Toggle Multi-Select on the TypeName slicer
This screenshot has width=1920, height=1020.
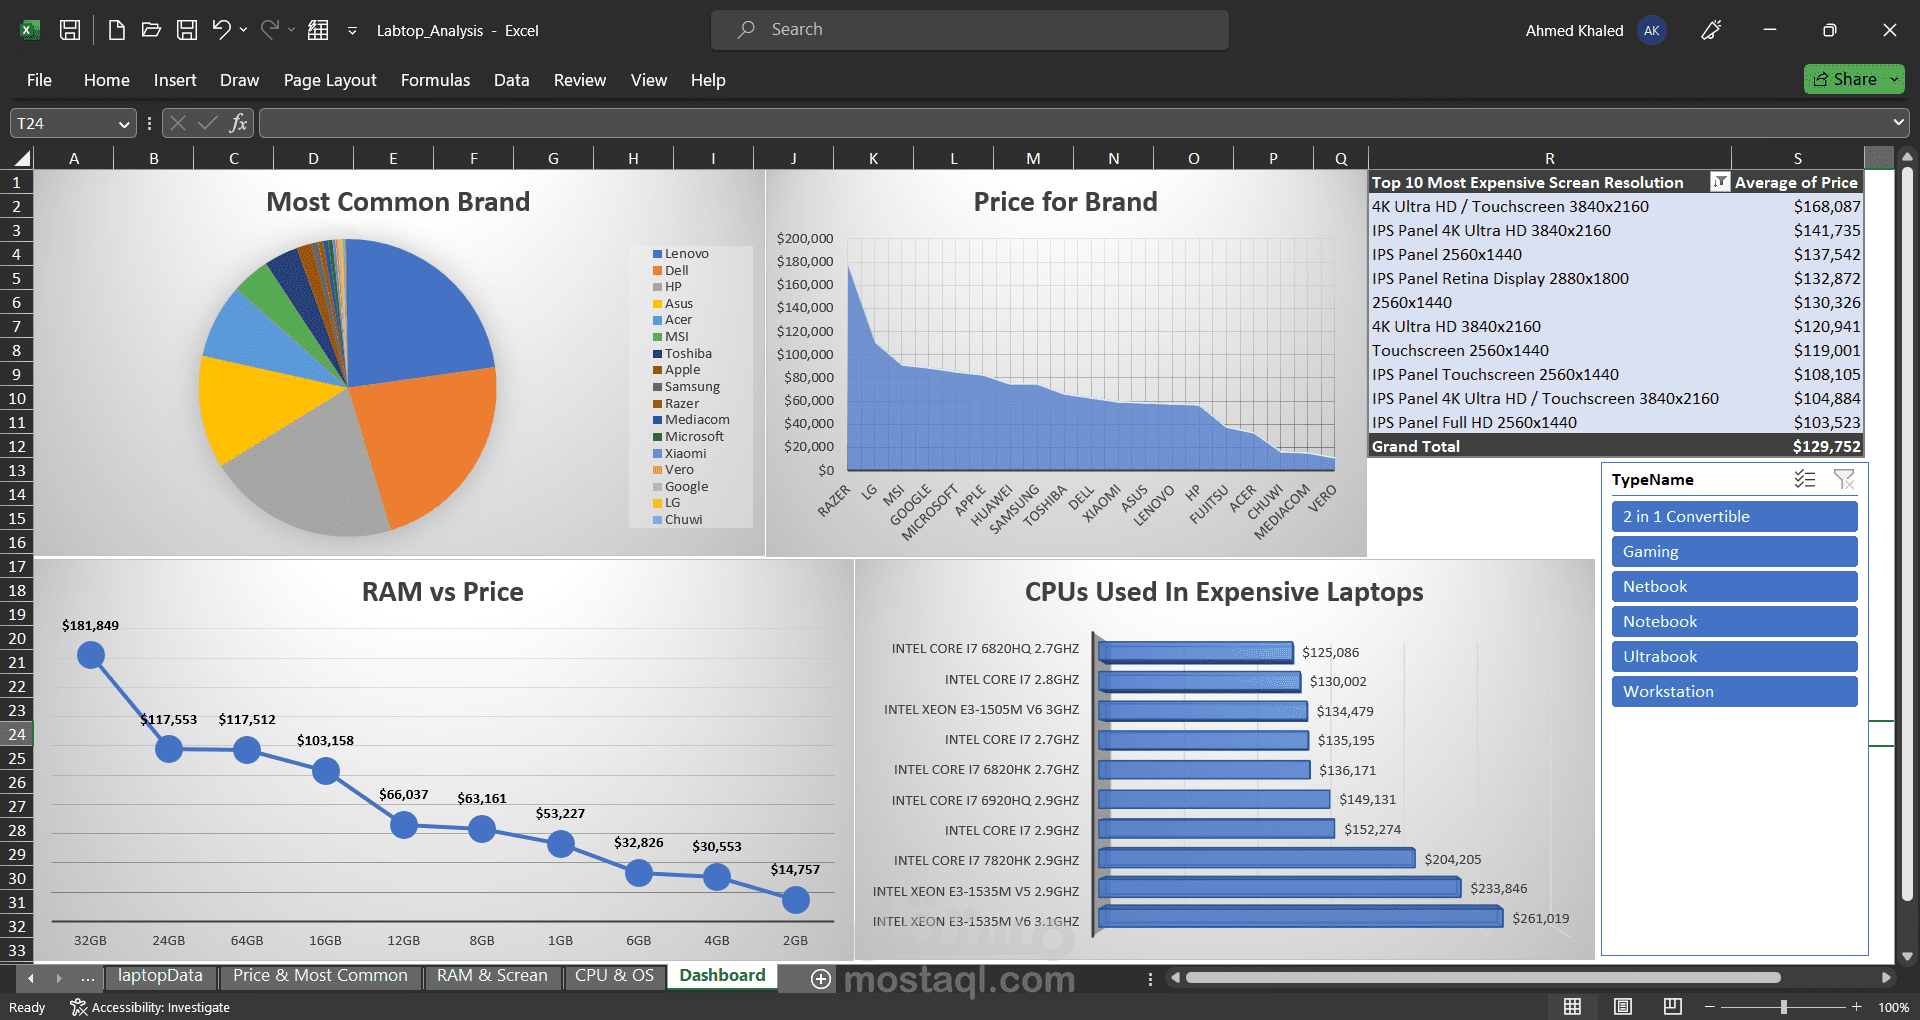pyautogui.click(x=1805, y=479)
